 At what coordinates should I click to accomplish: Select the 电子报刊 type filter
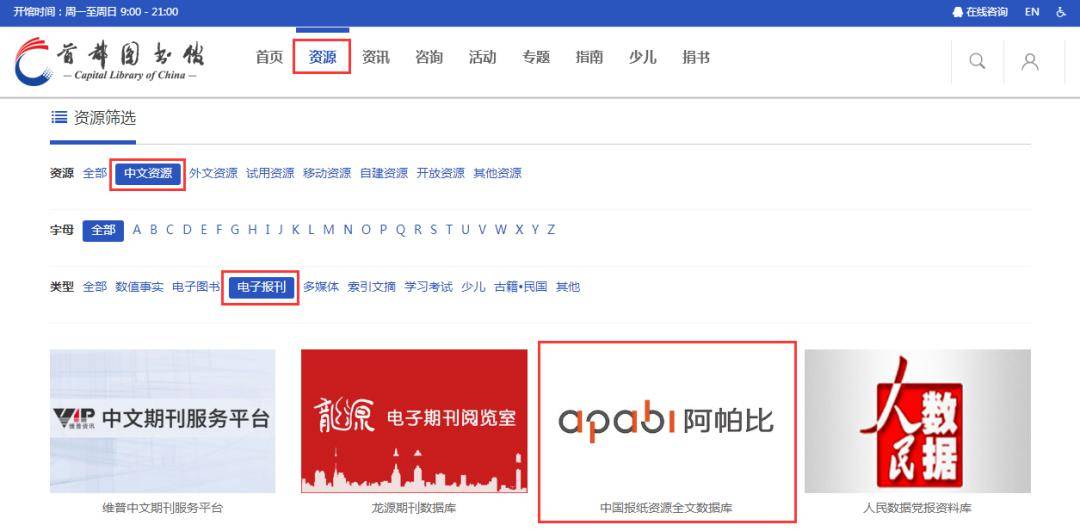pyautogui.click(x=261, y=287)
